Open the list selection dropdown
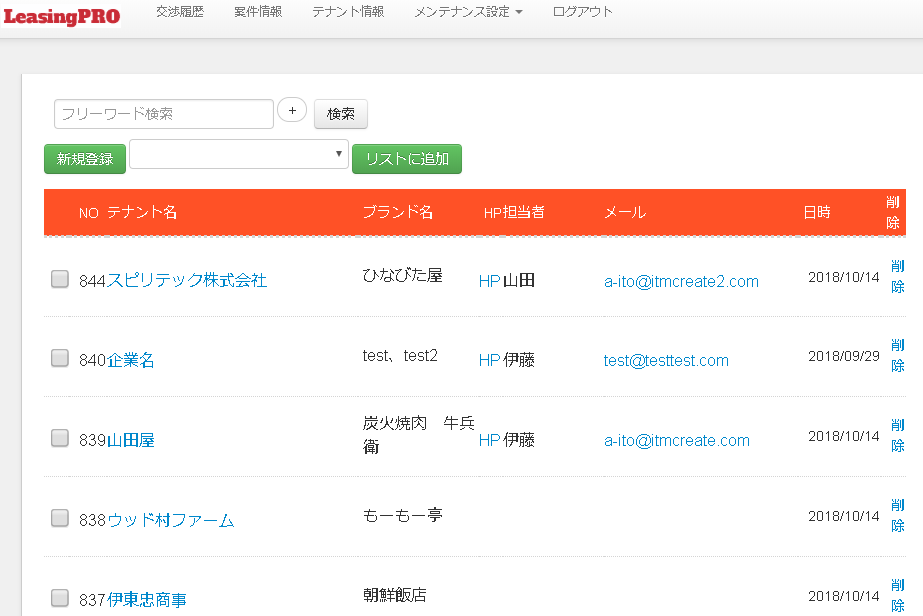Image resolution: width=923 pixels, height=616 pixels. [x=239, y=154]
